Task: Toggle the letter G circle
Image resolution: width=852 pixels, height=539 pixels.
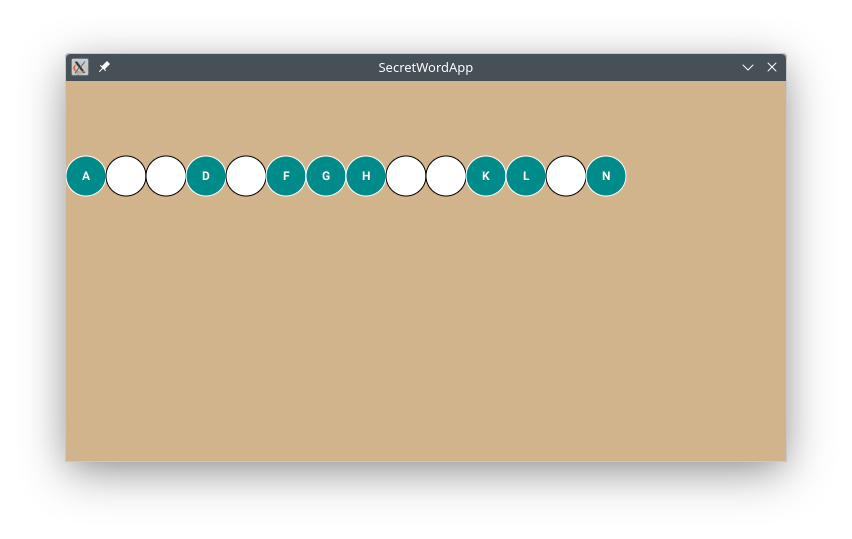Action: [326, 176]
